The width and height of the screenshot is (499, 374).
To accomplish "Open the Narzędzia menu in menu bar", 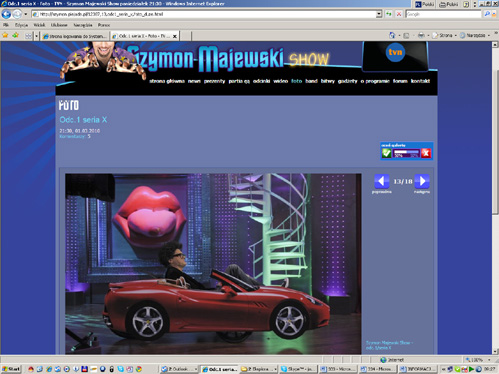I will click(83, 25).
